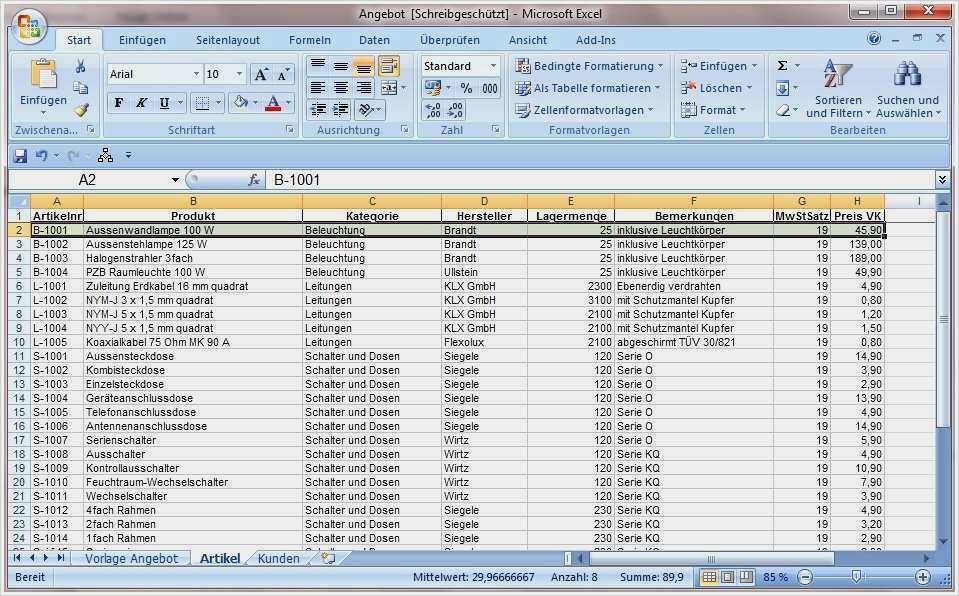Viewport: 959px width, 596px height.
Task: Open the Office button menu
Action: pyautogui.click(x=28, y=27)
